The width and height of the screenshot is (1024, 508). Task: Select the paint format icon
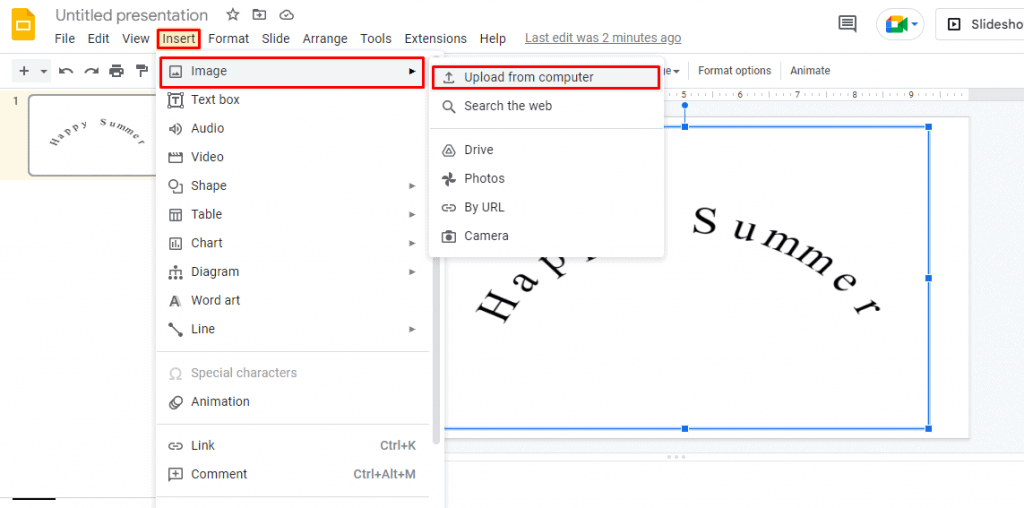[141, 71]
